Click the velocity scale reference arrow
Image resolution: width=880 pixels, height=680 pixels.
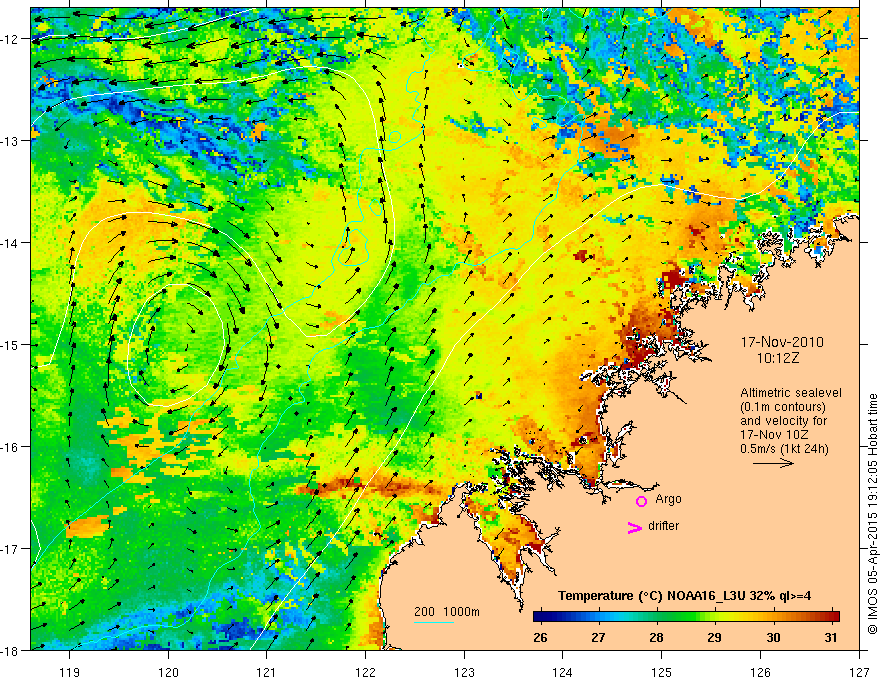773,463
